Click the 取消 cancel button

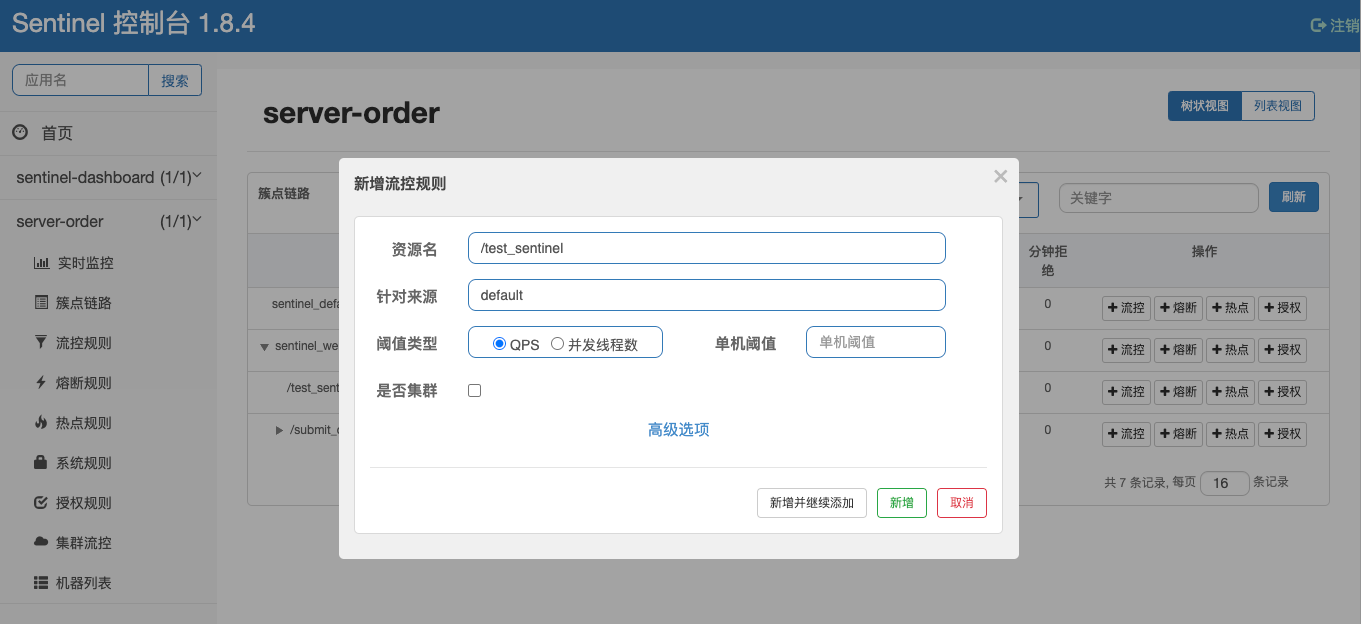point(962,503)
